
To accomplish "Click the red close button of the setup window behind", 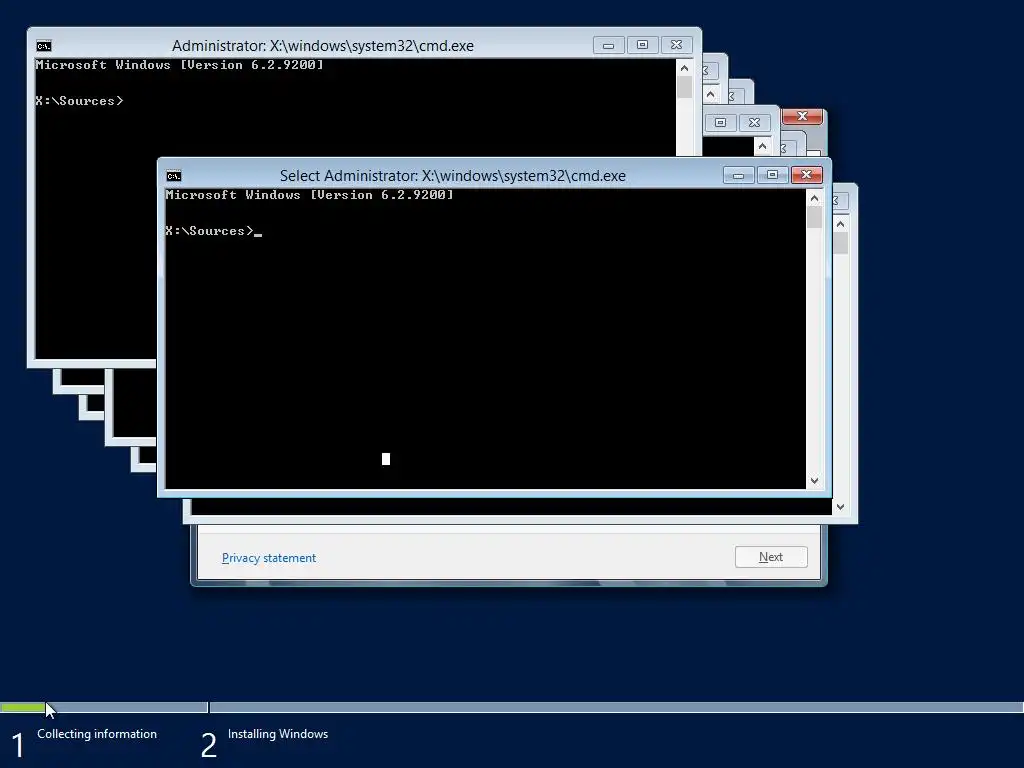I will point(803,116).
